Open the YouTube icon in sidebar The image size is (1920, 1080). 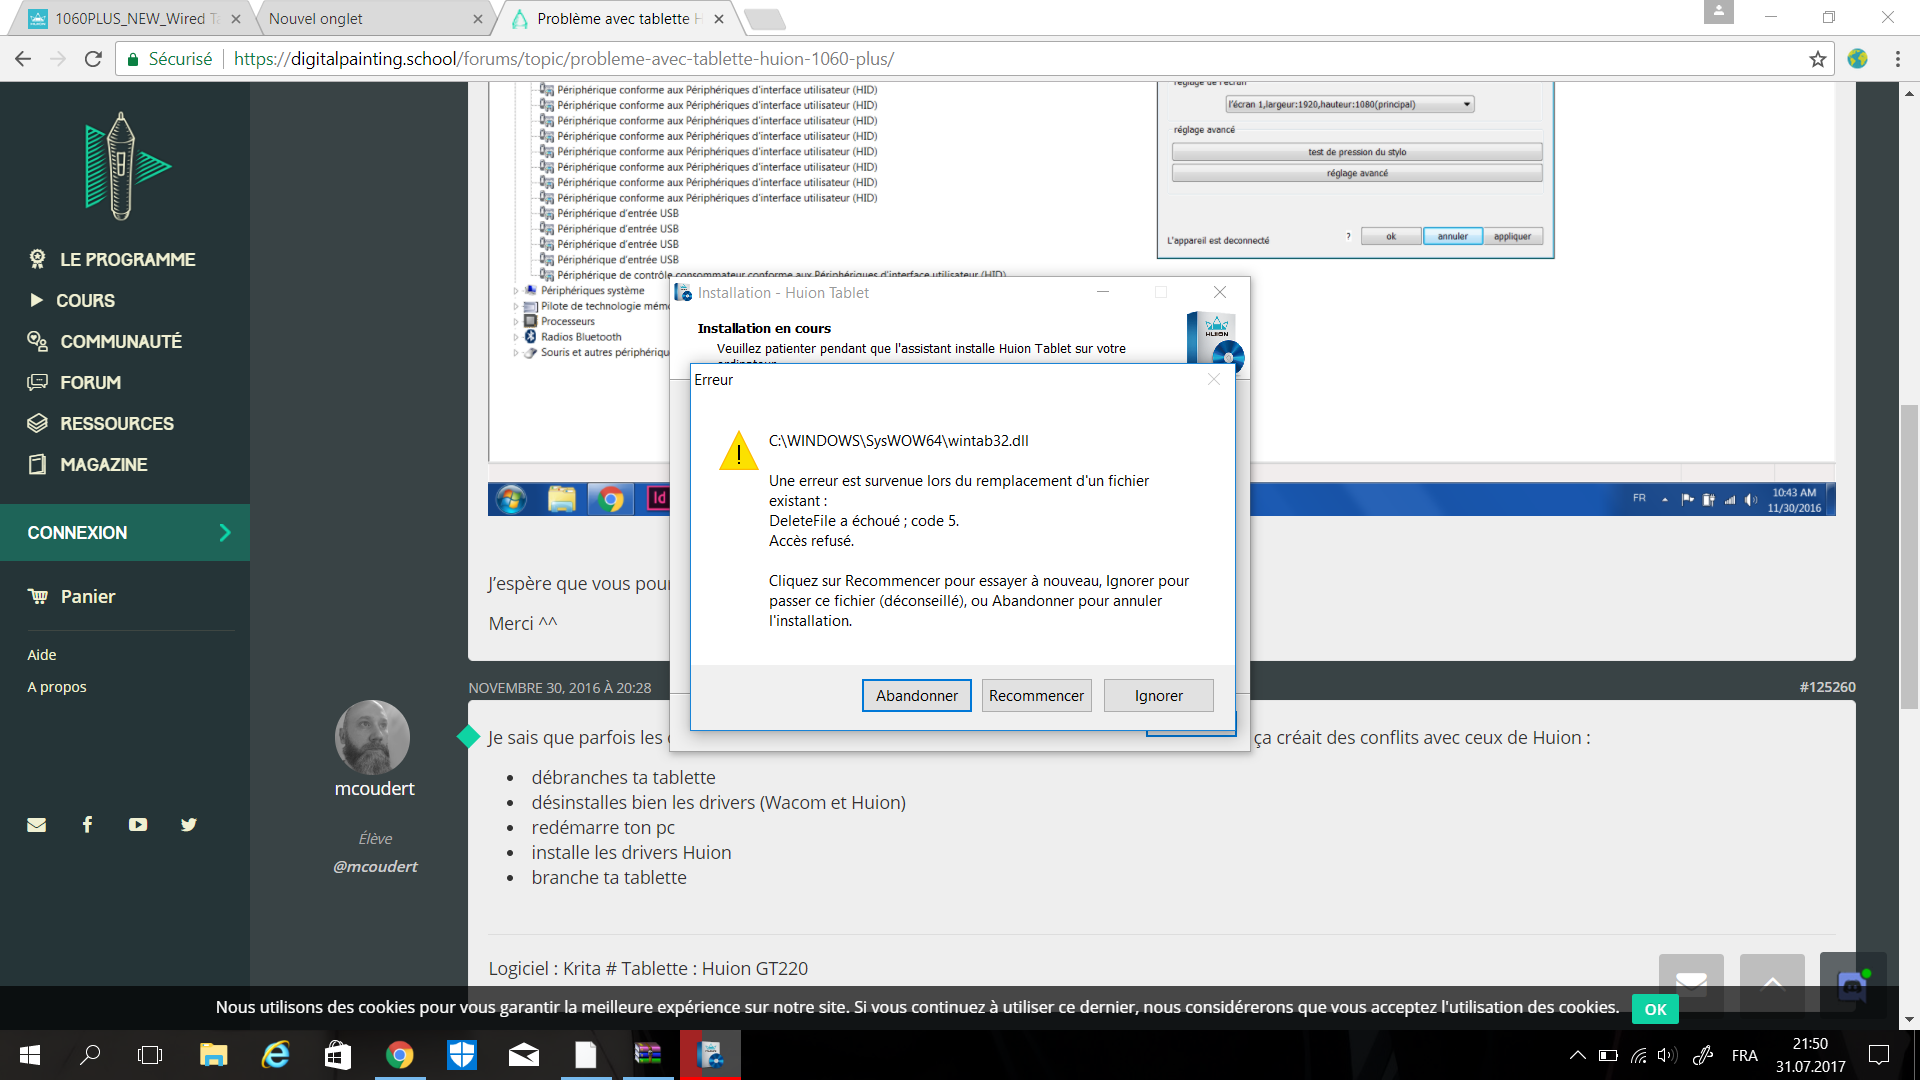(x=138, y=825)
